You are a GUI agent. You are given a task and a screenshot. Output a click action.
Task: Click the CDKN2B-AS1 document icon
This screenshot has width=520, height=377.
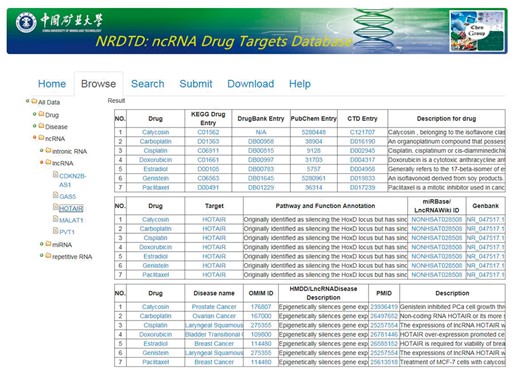[56, 175]
